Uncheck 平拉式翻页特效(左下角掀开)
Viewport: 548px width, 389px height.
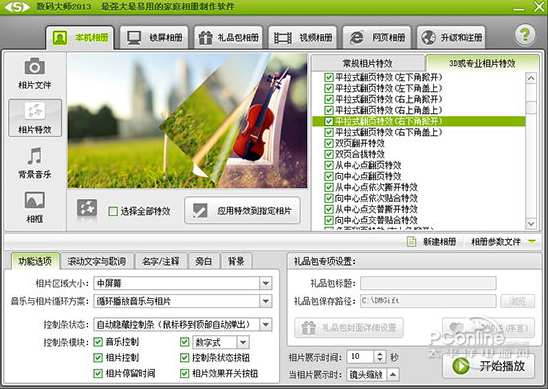tap(329, 77)
